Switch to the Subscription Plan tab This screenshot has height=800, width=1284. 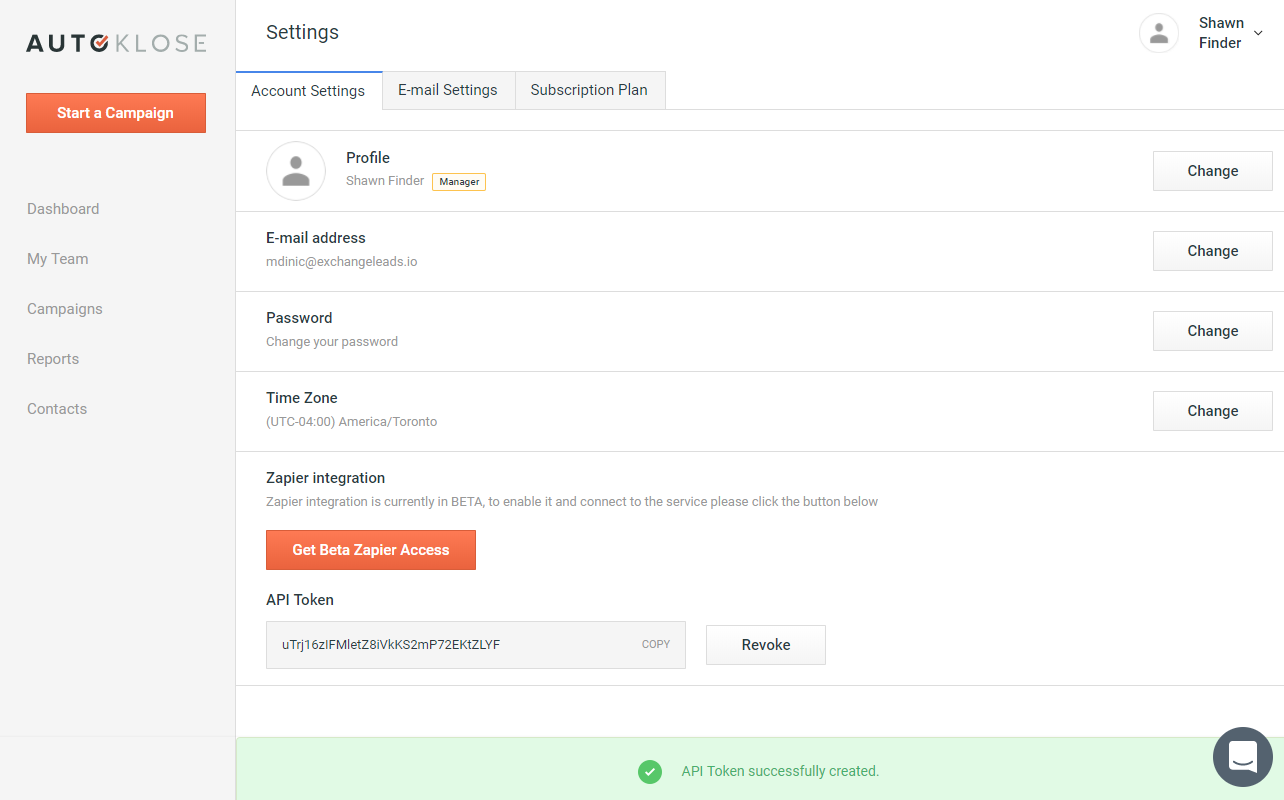pos(589,90)
